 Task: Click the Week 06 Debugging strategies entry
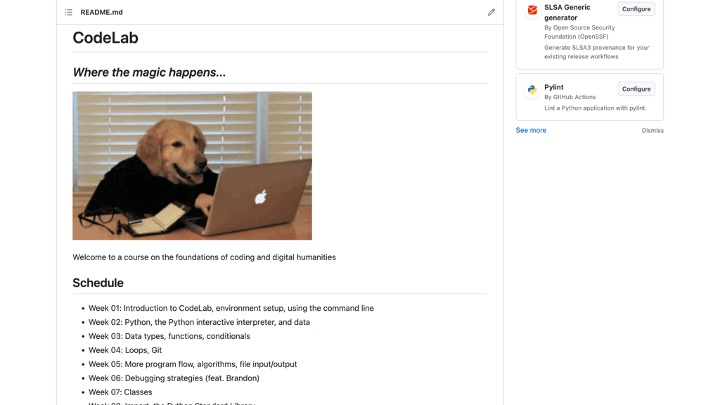pyautogui.click(x=174, y=378)
